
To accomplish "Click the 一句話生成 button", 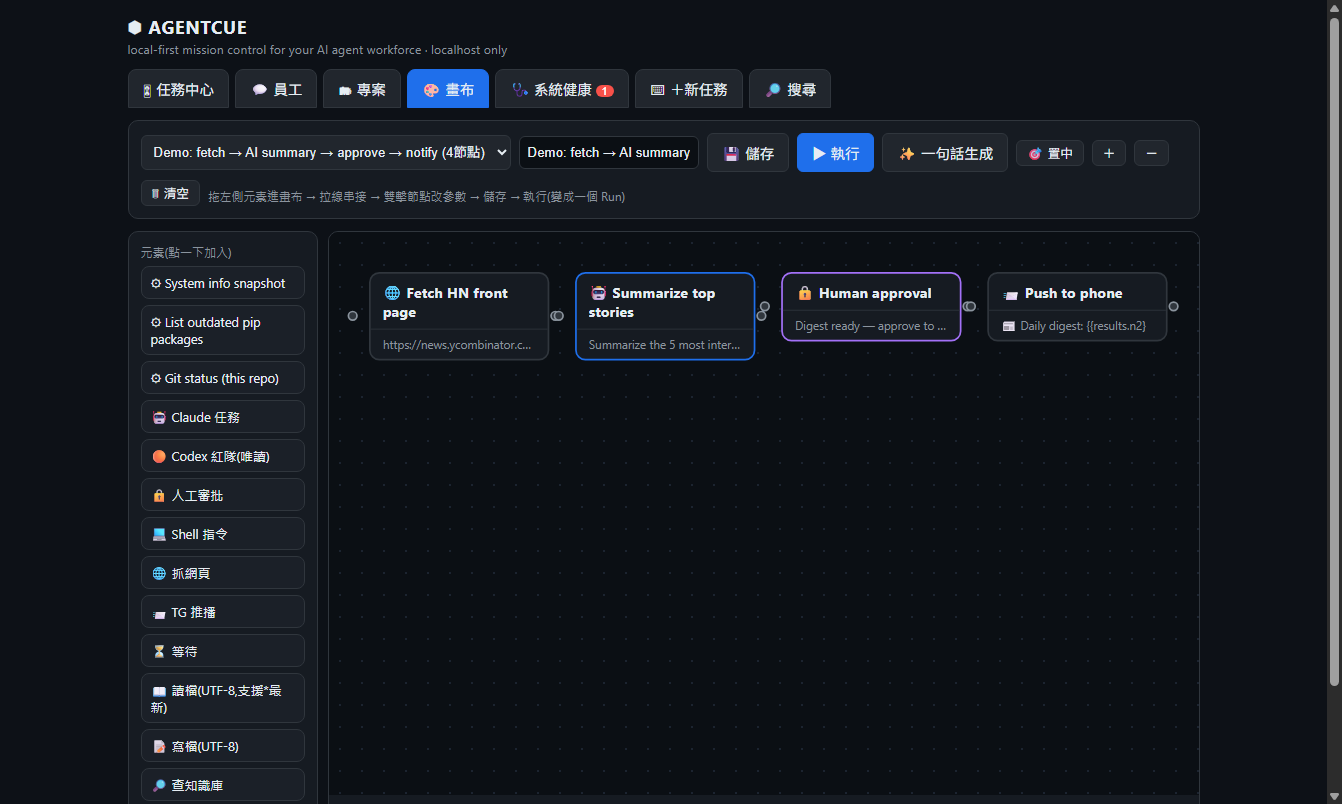I will [x=945, y=153].
